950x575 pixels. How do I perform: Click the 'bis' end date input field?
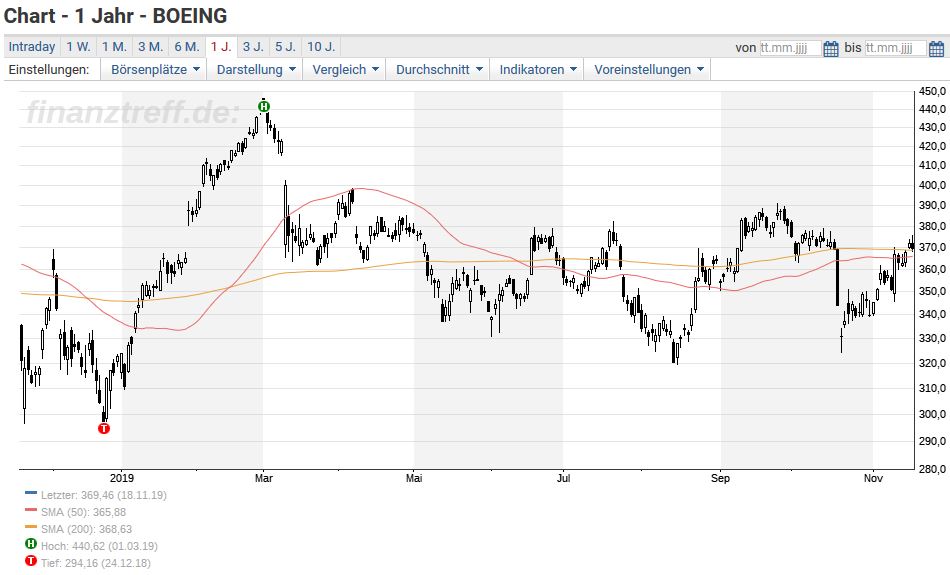895,48
